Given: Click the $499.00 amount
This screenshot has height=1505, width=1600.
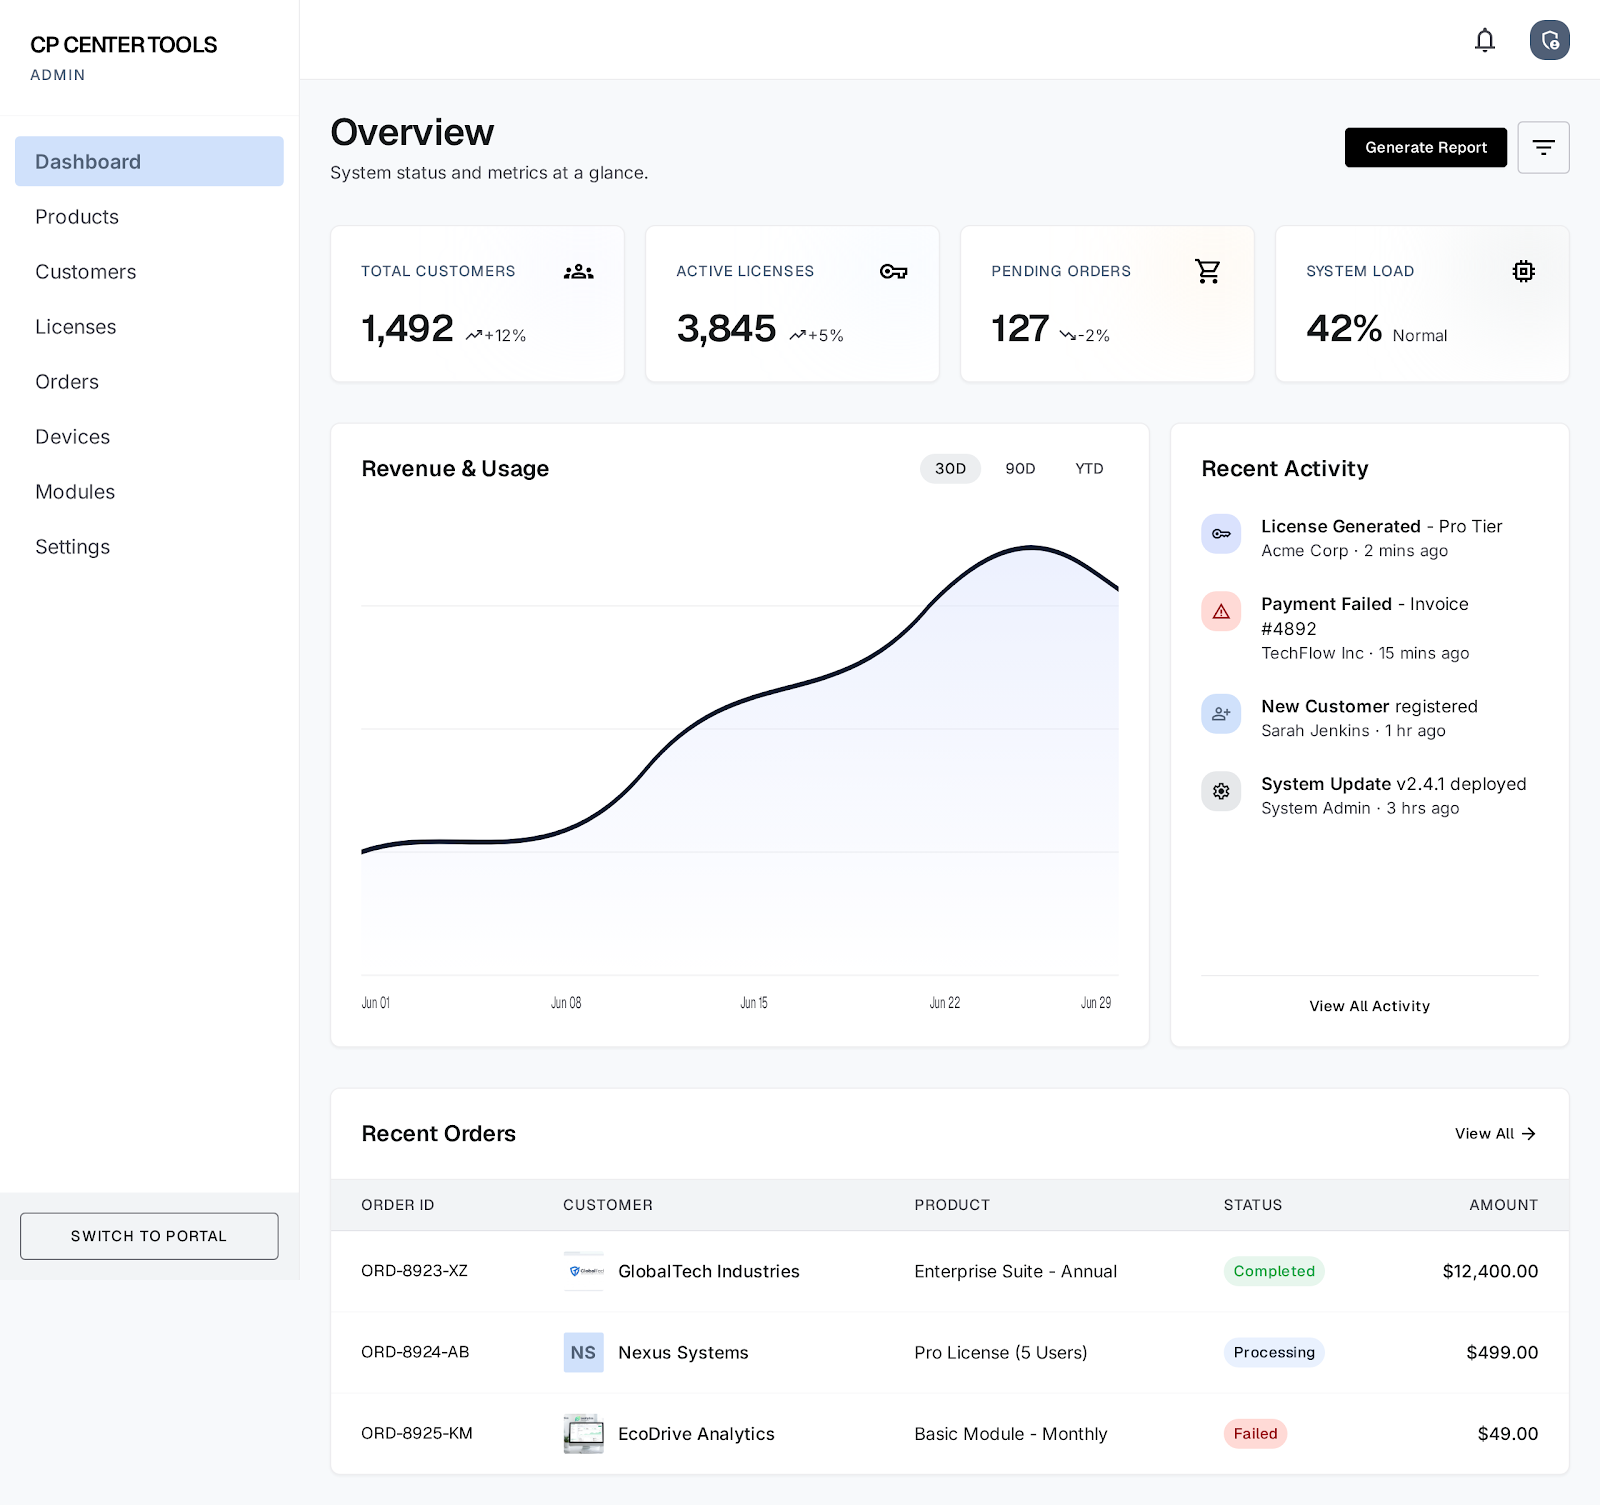Looking at the screenshot, I should [x=1502, y=1353].
